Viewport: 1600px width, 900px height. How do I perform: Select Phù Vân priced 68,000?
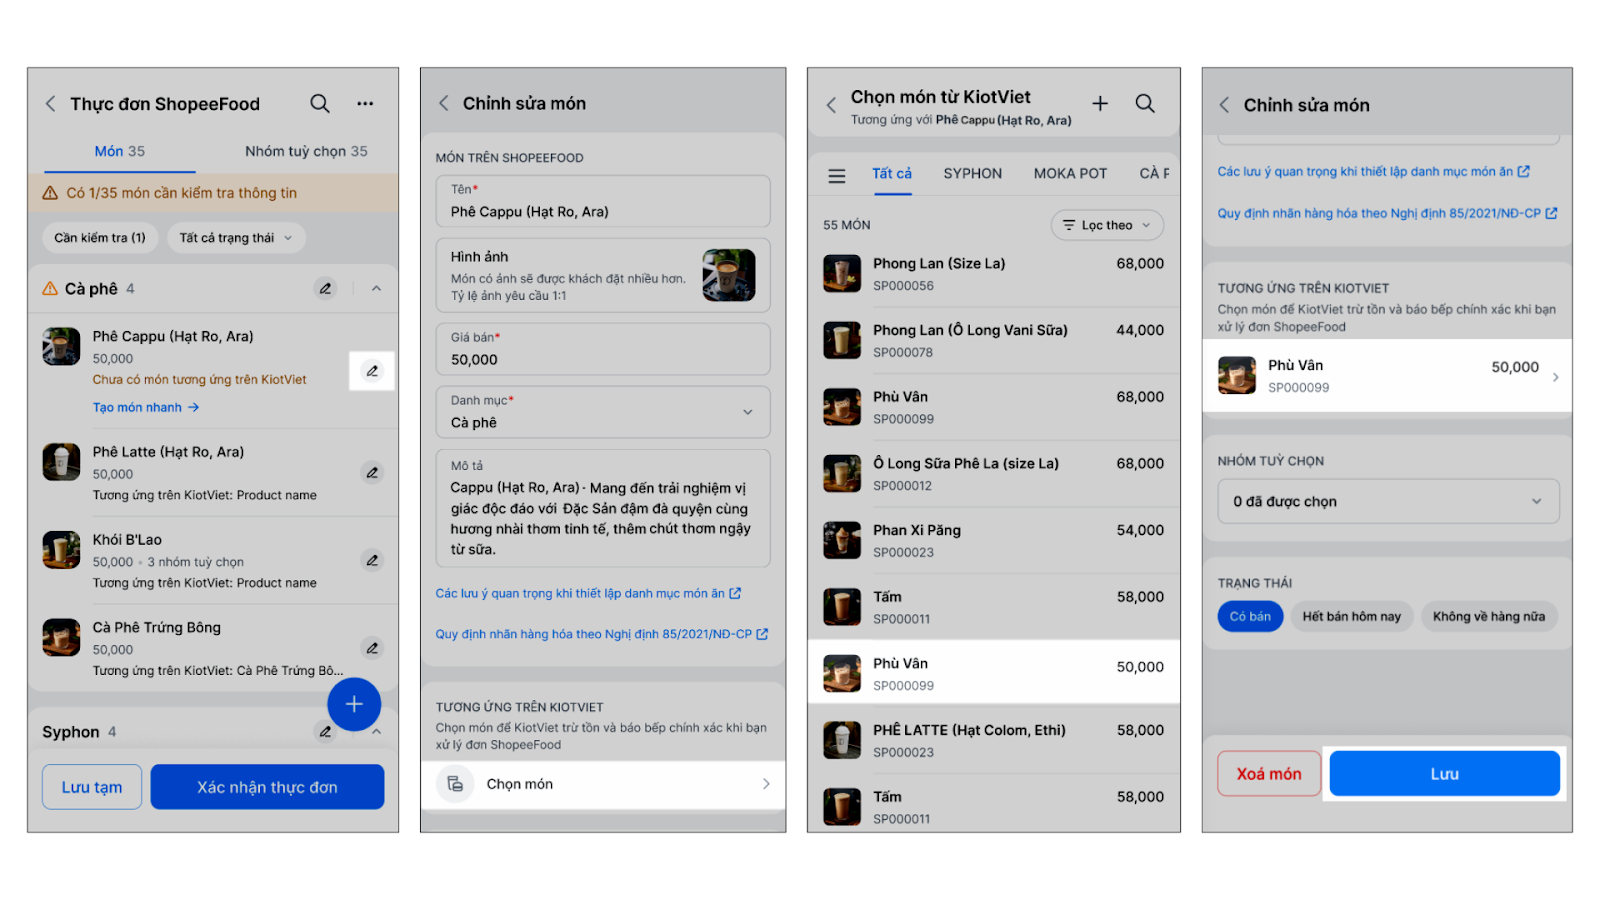(x=994, y=407)
